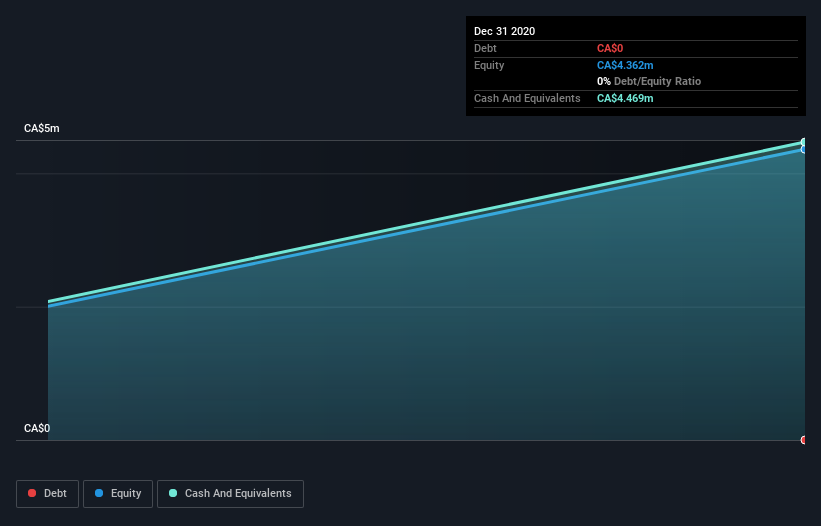Click the 'Dec 31 2020' tooltip date
The width and height of the screenshot is (821, 526).
[x=504, y=31]
